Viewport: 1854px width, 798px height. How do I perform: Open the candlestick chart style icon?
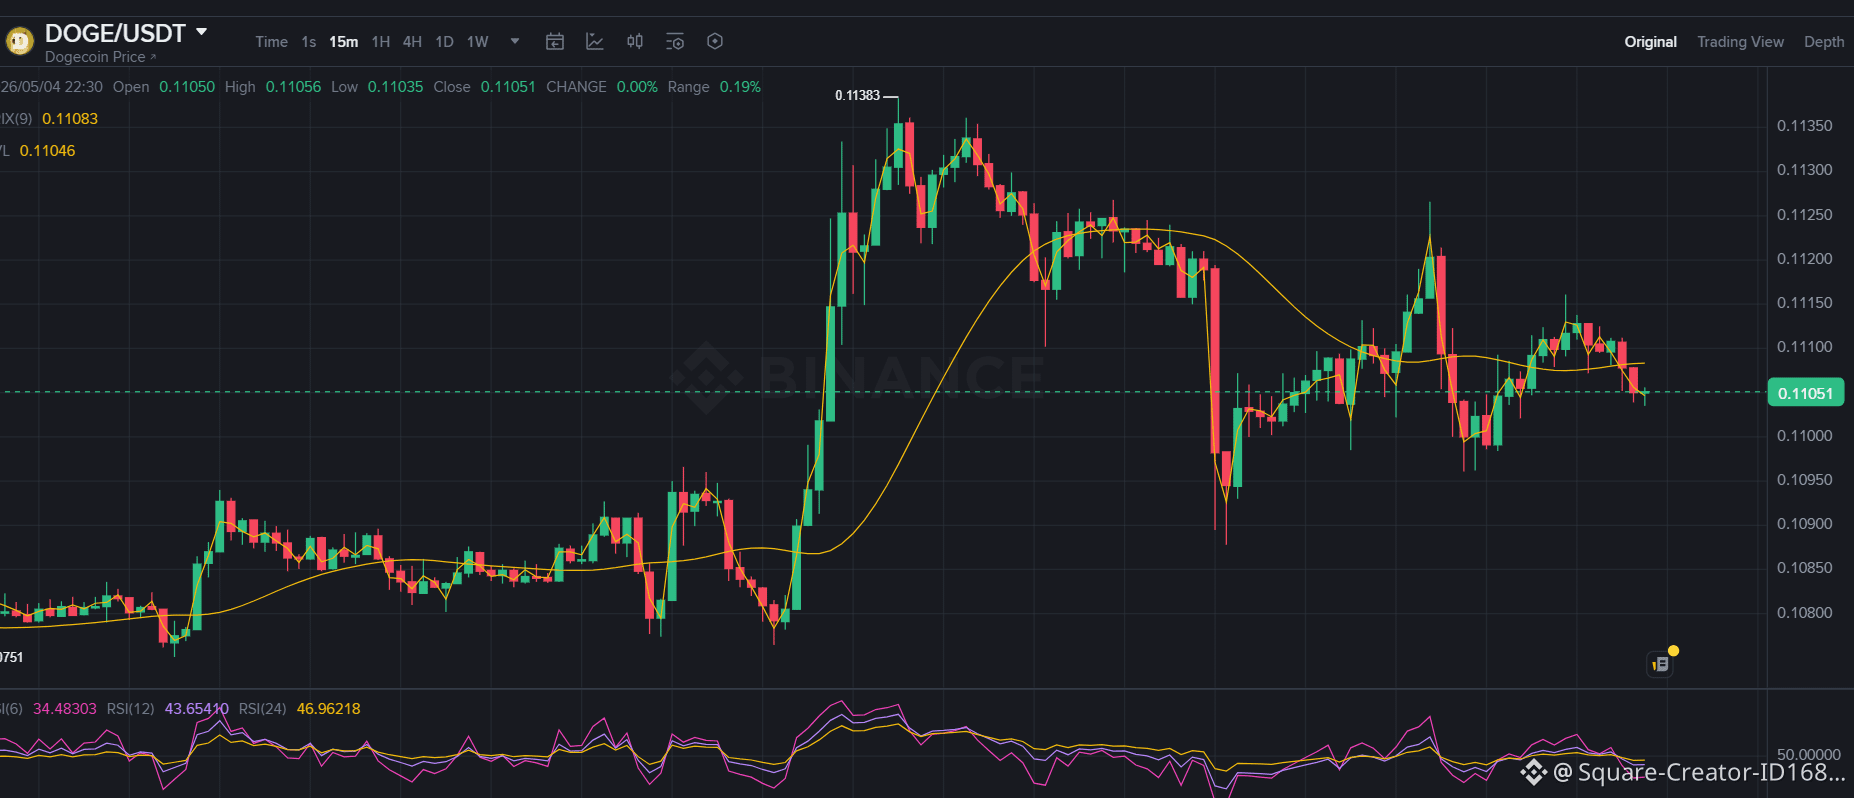click(635, 41)
